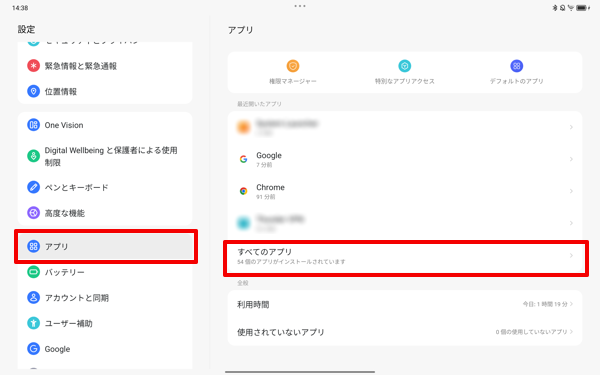Select 高度な機能 settings entry
Image resolution: width=600 pixels, height=375 pixels.
pos(105,213)
